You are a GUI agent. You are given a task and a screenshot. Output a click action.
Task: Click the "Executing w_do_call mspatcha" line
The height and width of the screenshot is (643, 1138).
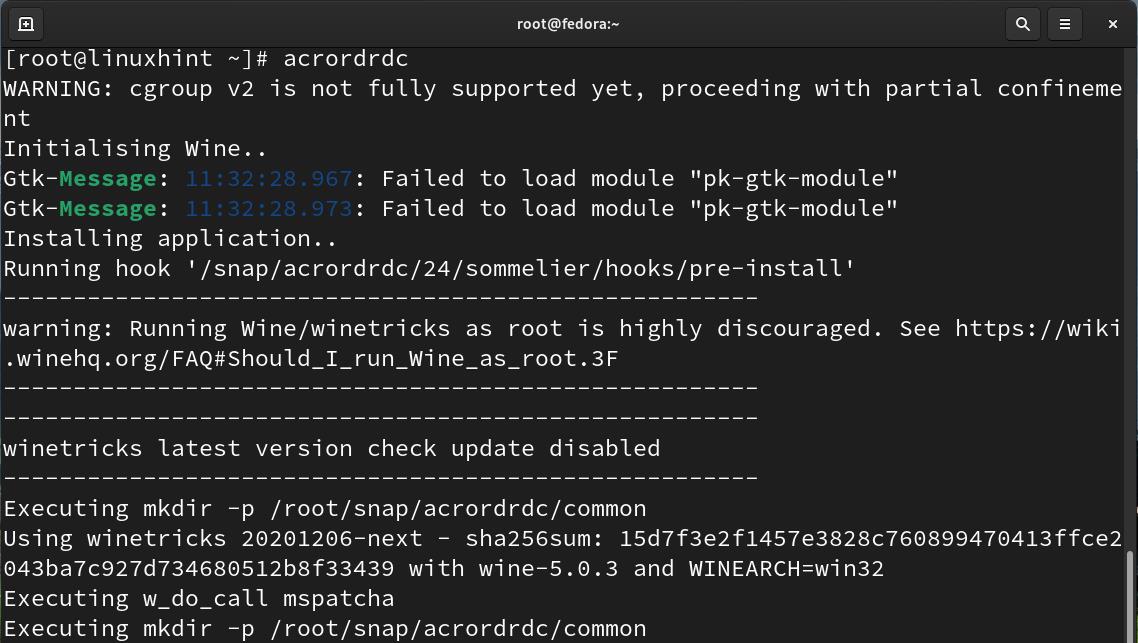point(199,598)
